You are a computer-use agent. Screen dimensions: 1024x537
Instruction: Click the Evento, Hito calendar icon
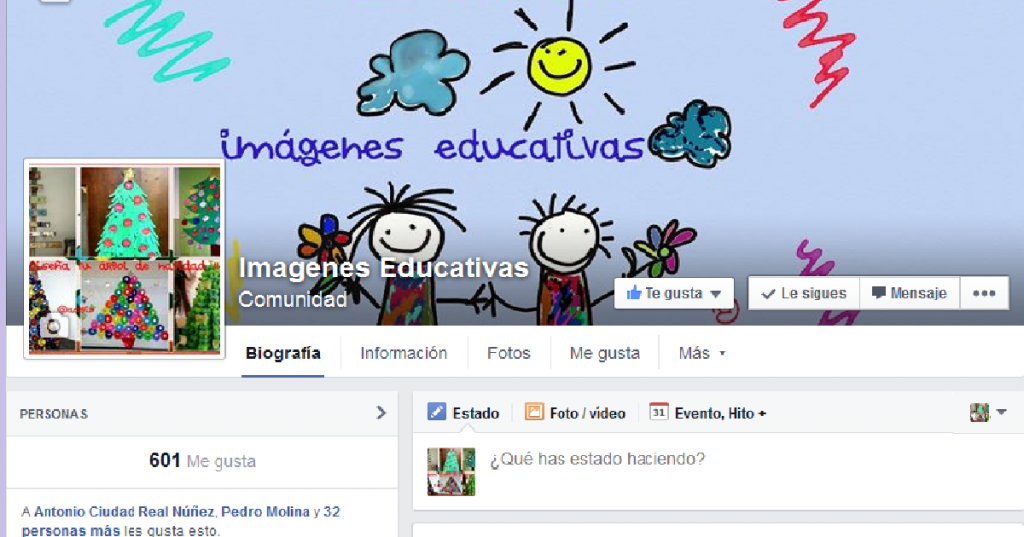(x=658, y=412)
